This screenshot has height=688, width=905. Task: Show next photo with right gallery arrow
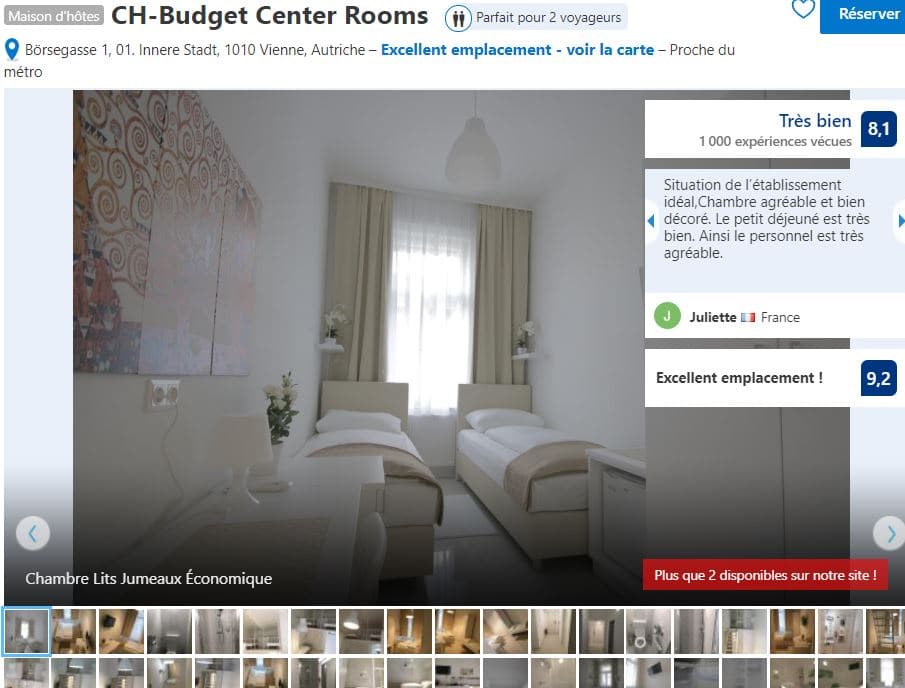pyautogui.click(x=889, y=533)
